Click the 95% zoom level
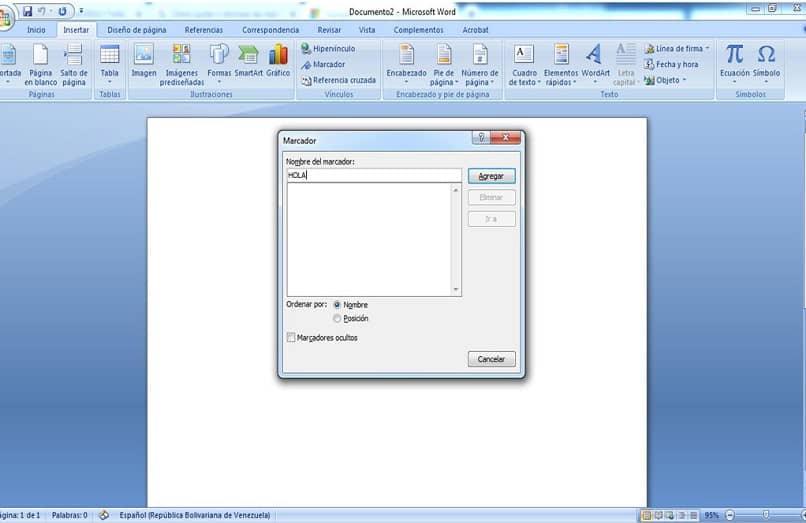This screenshot has height=523, width=806. (711, 515)
